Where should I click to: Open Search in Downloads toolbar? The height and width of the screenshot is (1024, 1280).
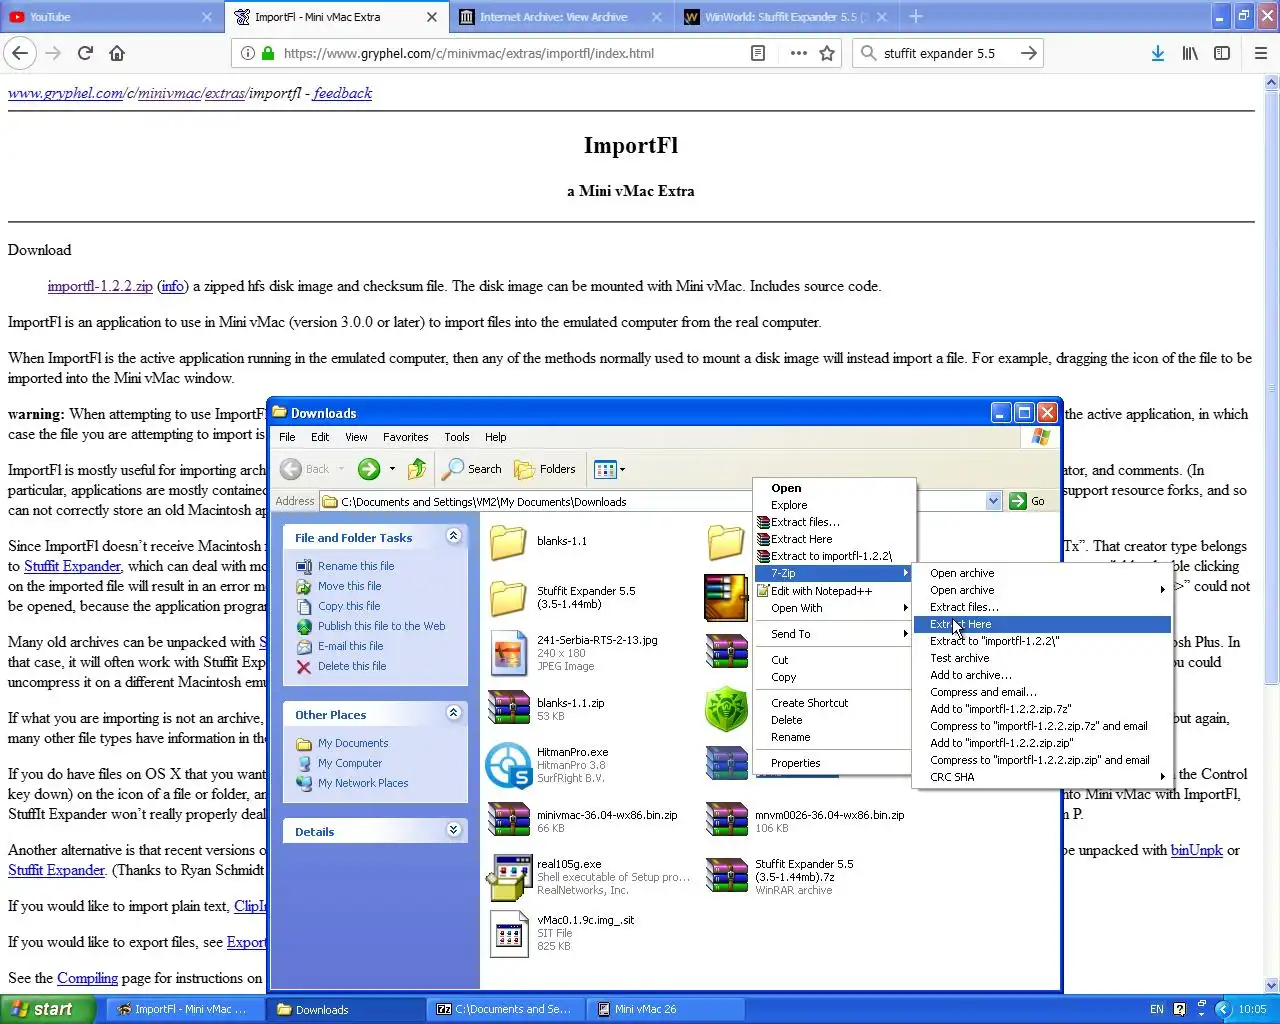coord(472,468)
